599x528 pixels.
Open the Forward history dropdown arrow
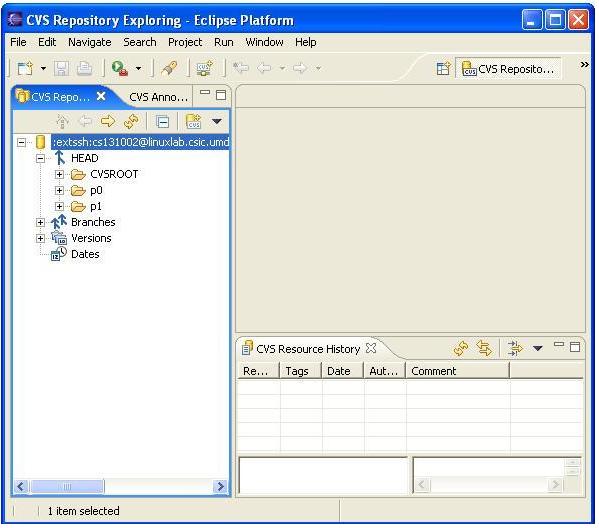[x=318, y=68]
